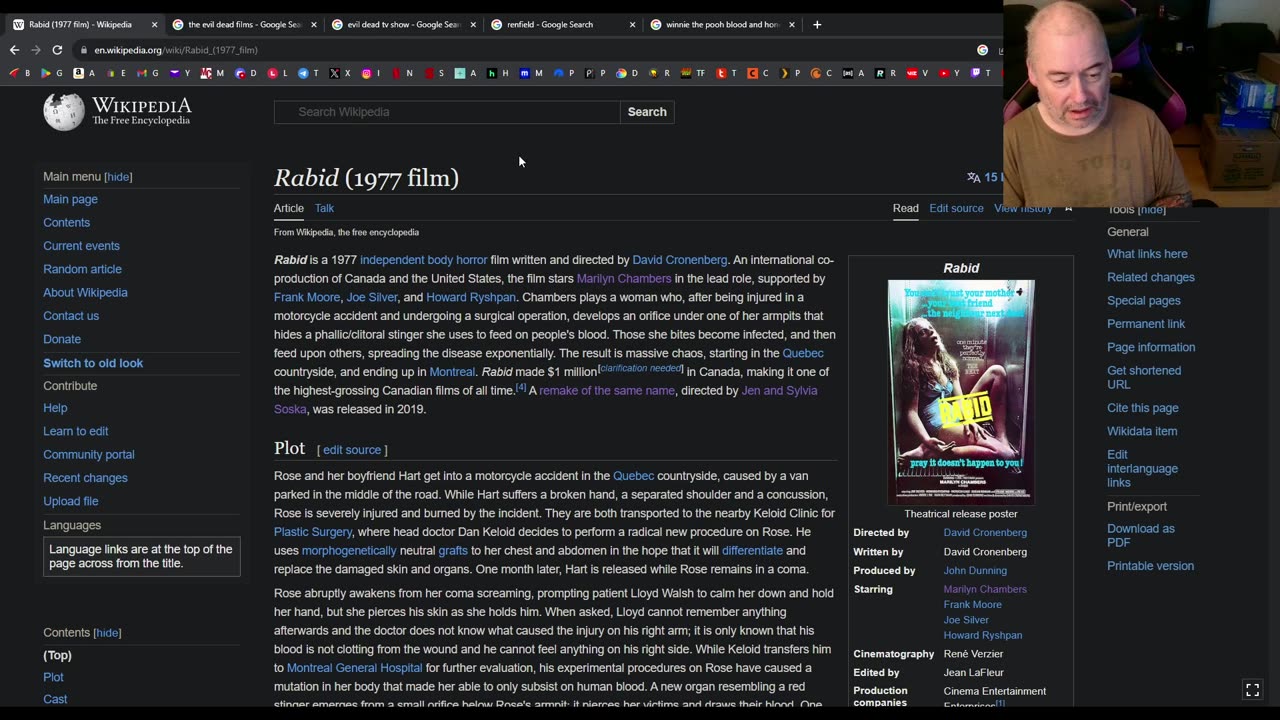1280x720 pixels.
Task: Jump to Cast in Contents
Action: (x=55, y=699)
